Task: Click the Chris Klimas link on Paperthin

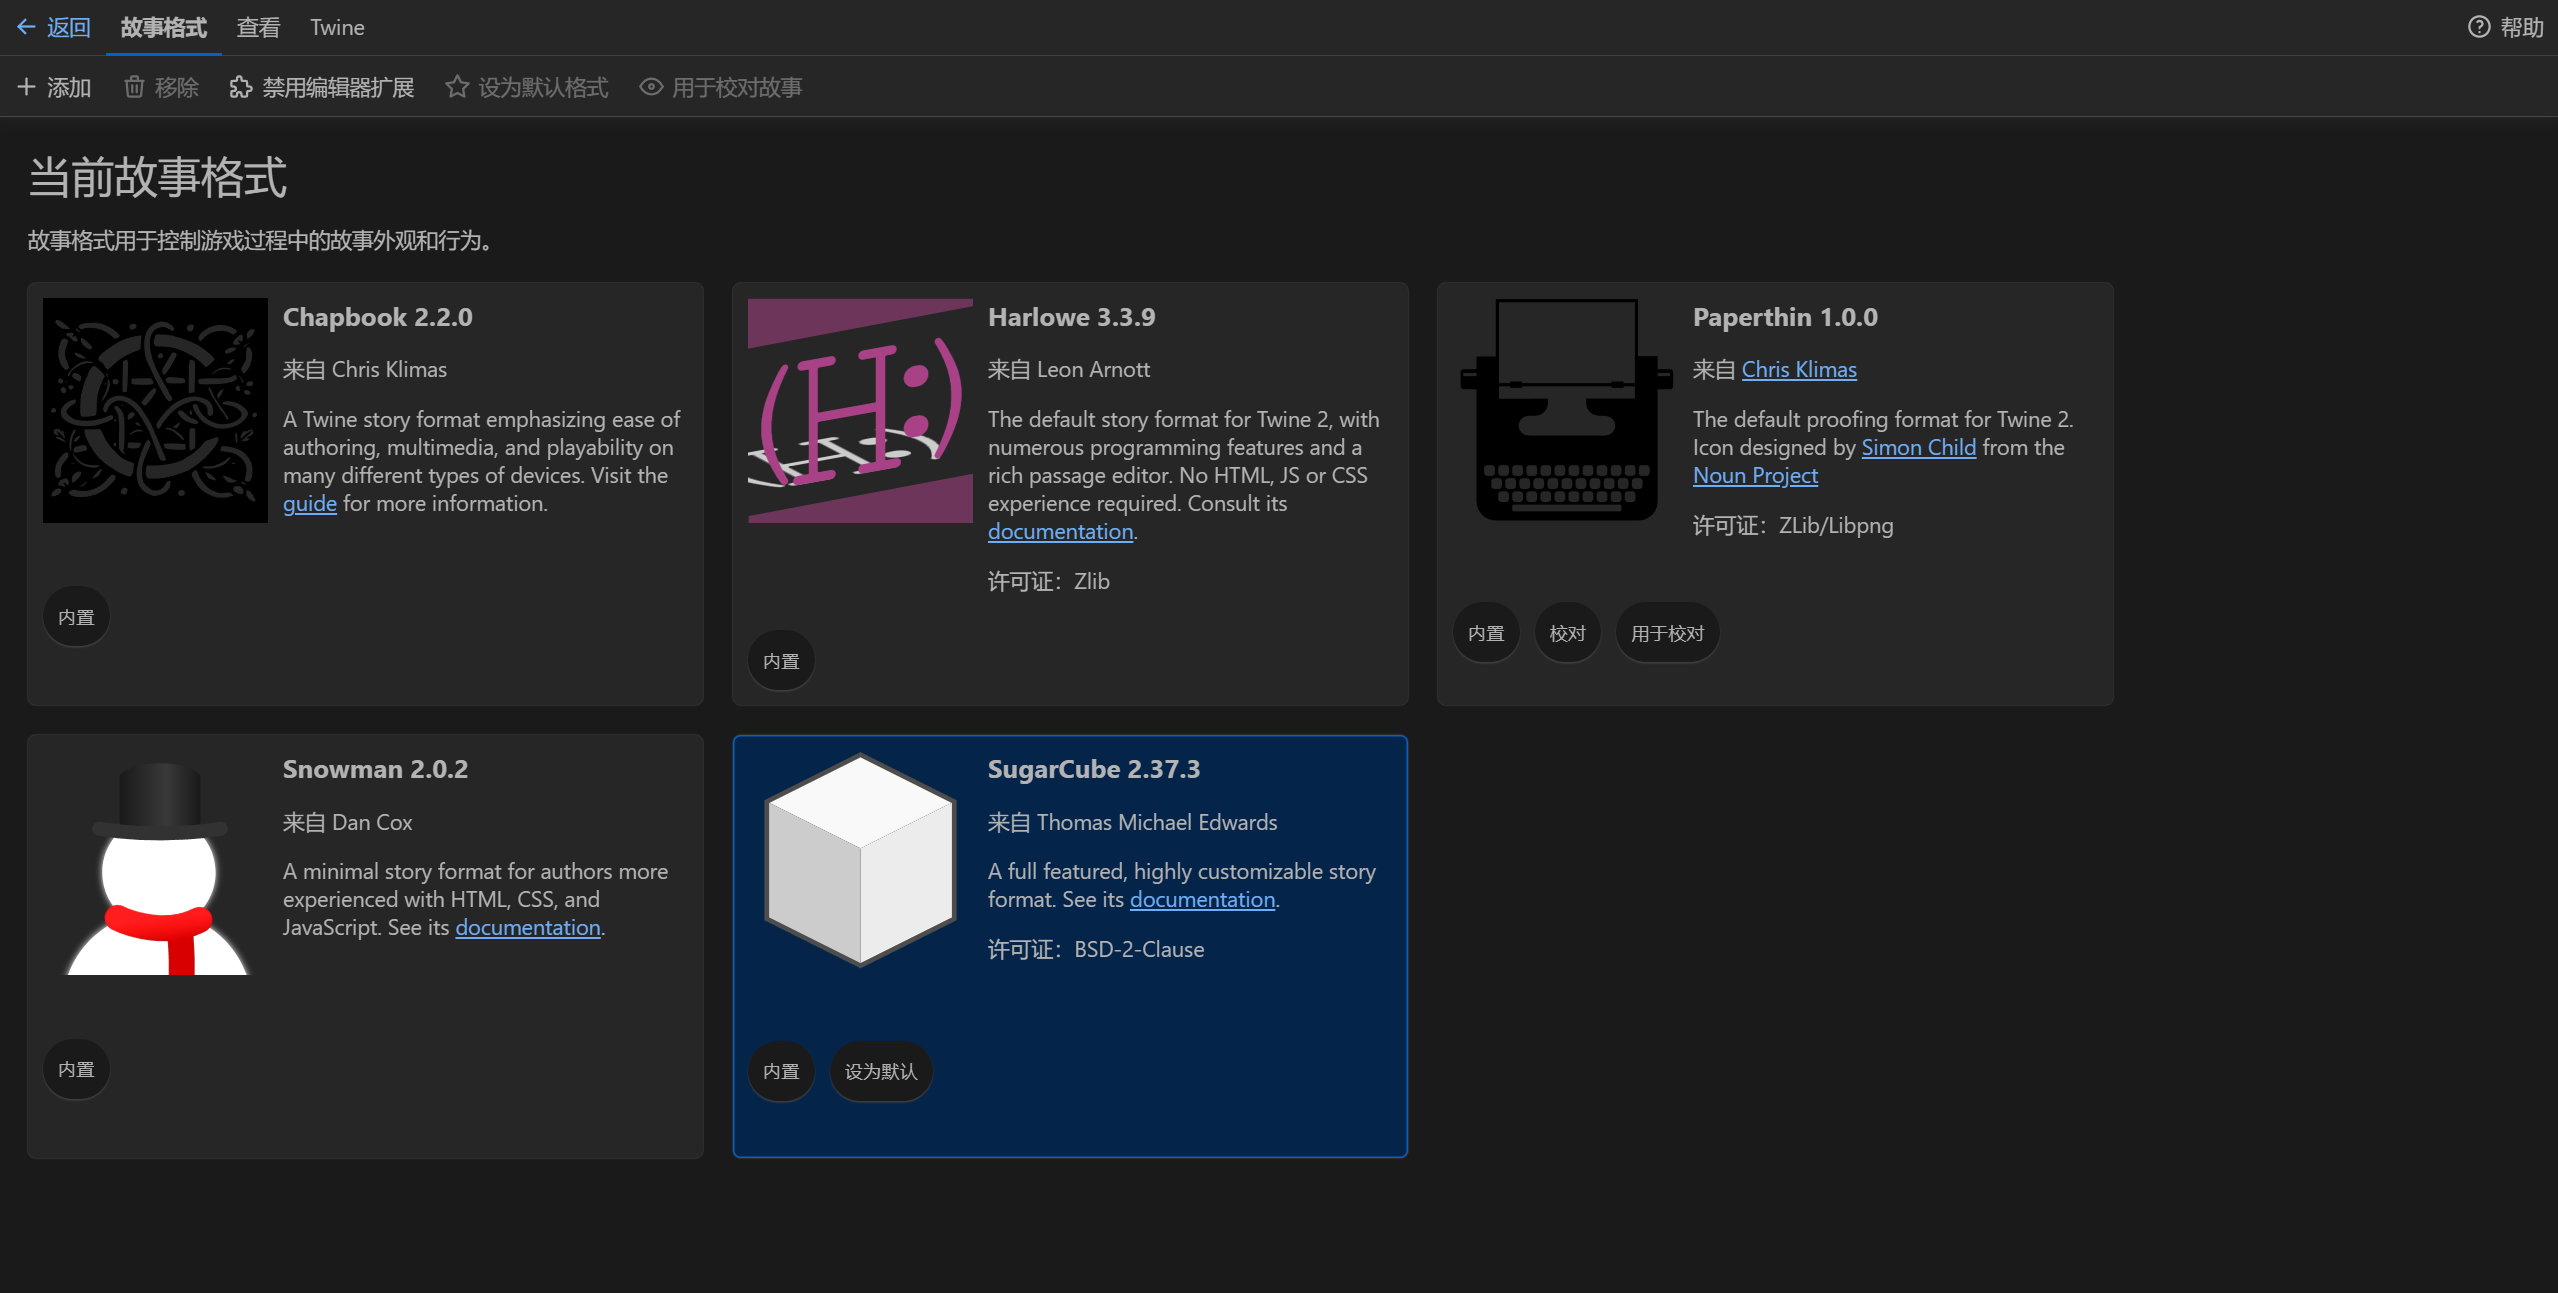Action: 1798,369
